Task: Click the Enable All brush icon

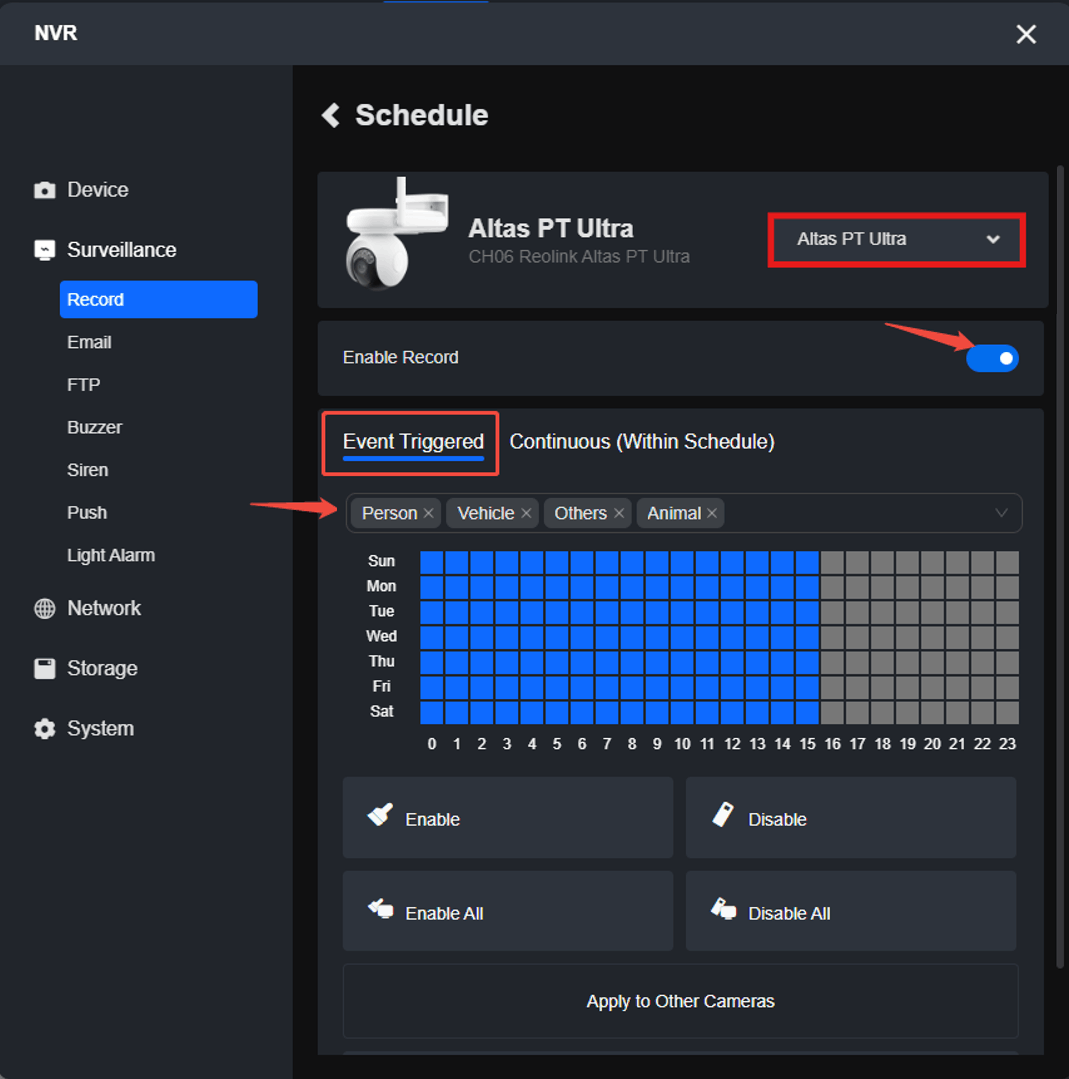Action: [x=381, y=909]
